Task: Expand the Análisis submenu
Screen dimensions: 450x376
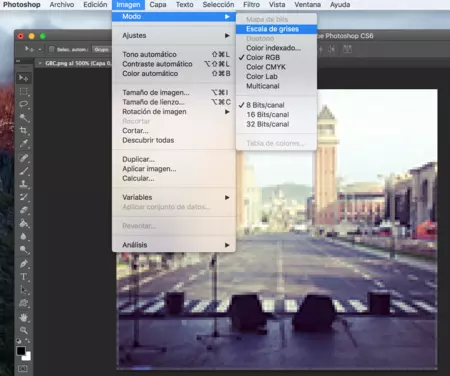Action: point(174,245)
